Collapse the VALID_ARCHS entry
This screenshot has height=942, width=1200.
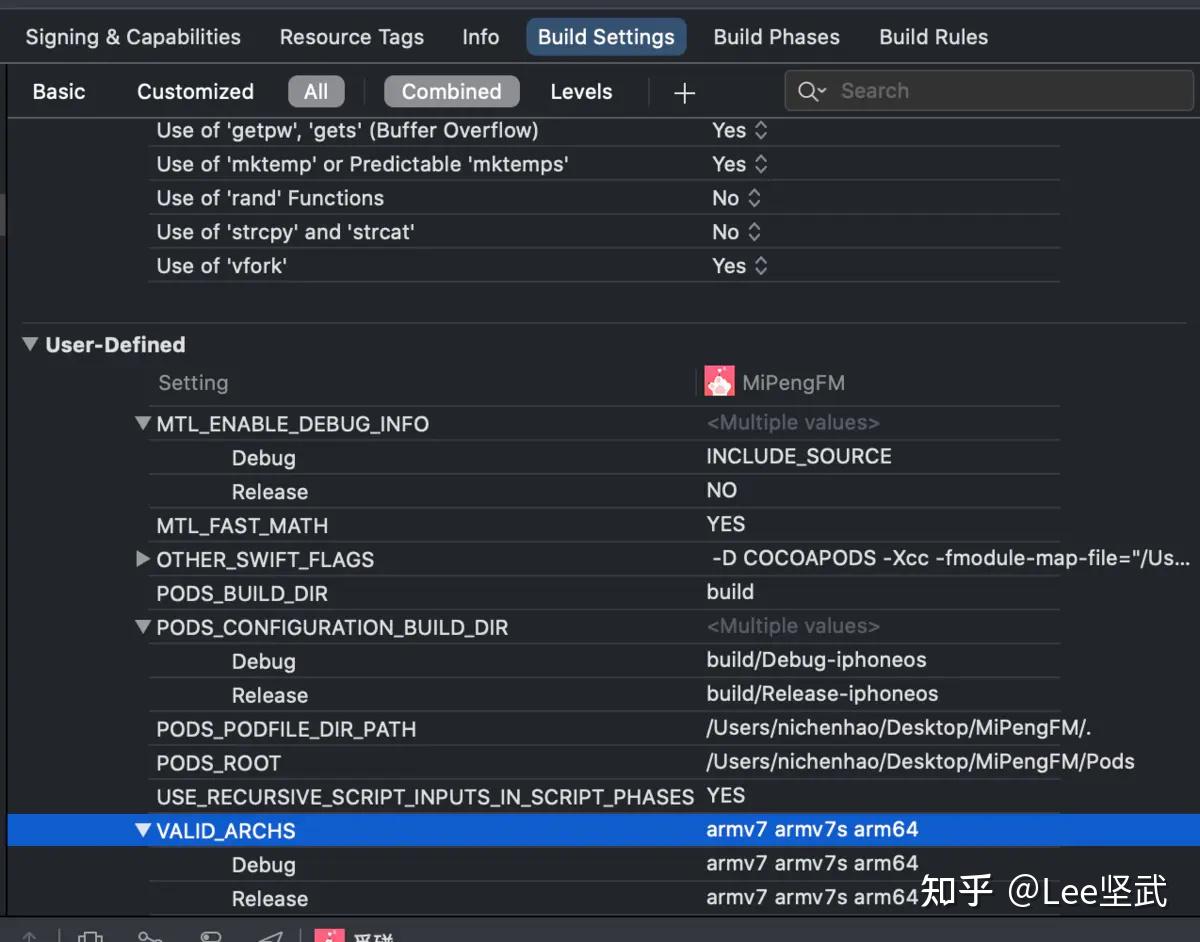point(143,829)
